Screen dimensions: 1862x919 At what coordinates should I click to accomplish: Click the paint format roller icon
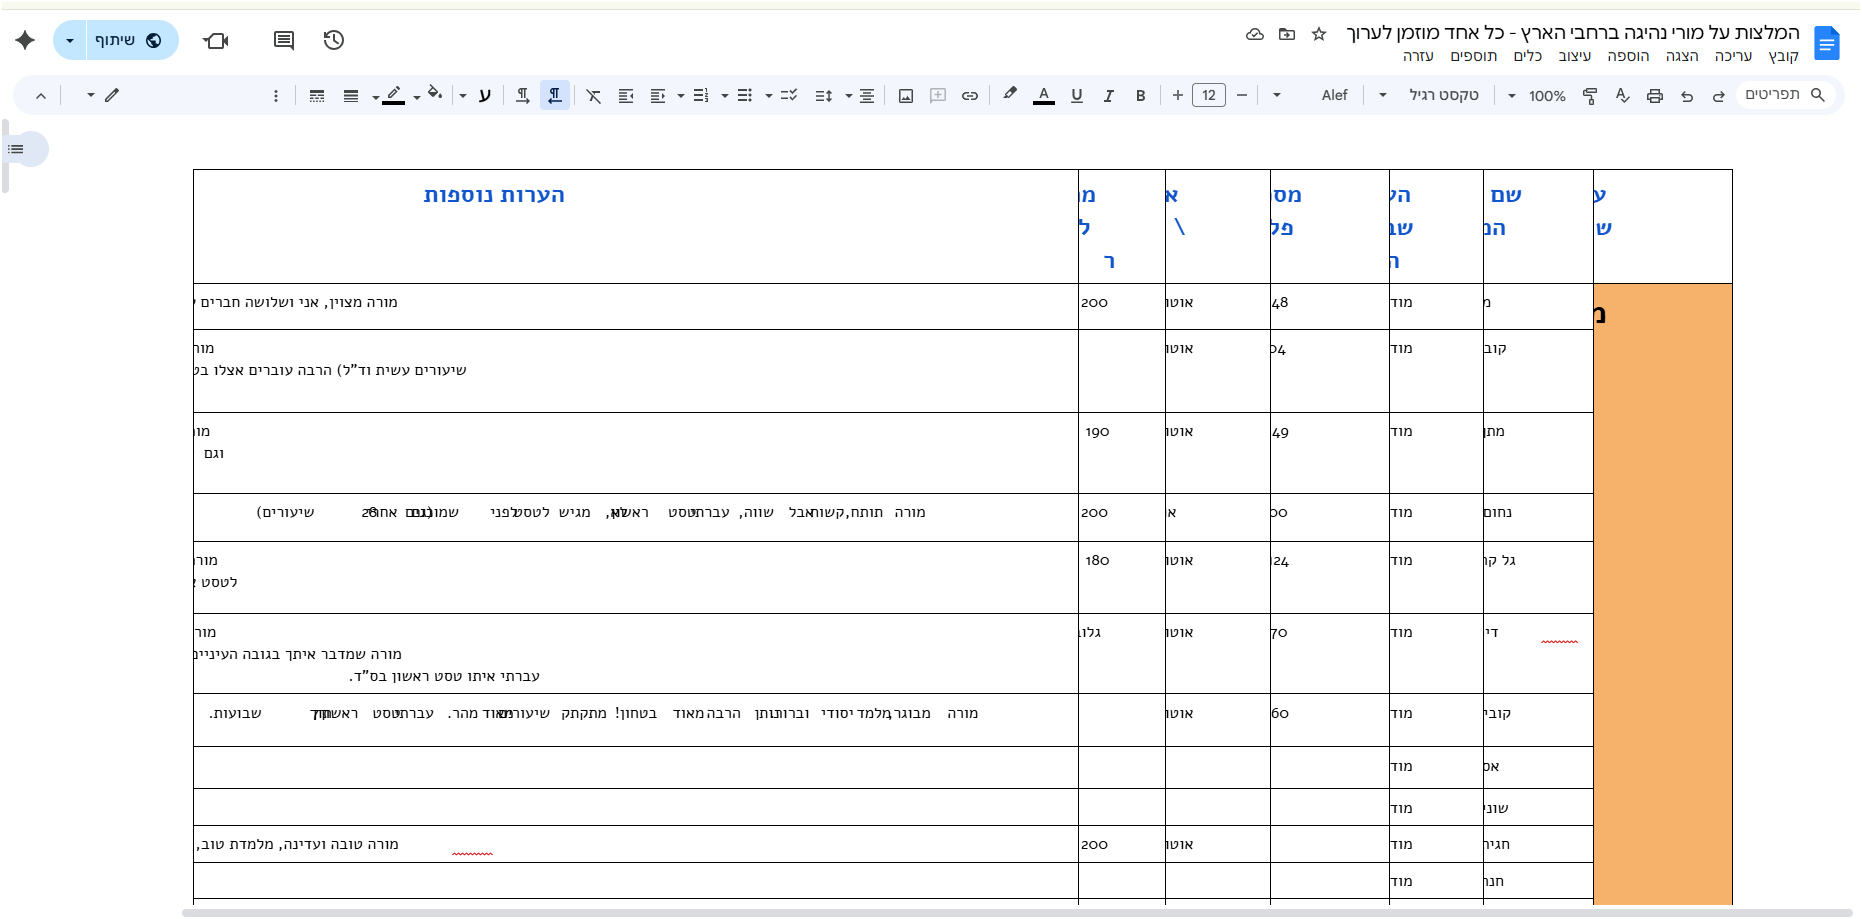tap(1590, 96)
